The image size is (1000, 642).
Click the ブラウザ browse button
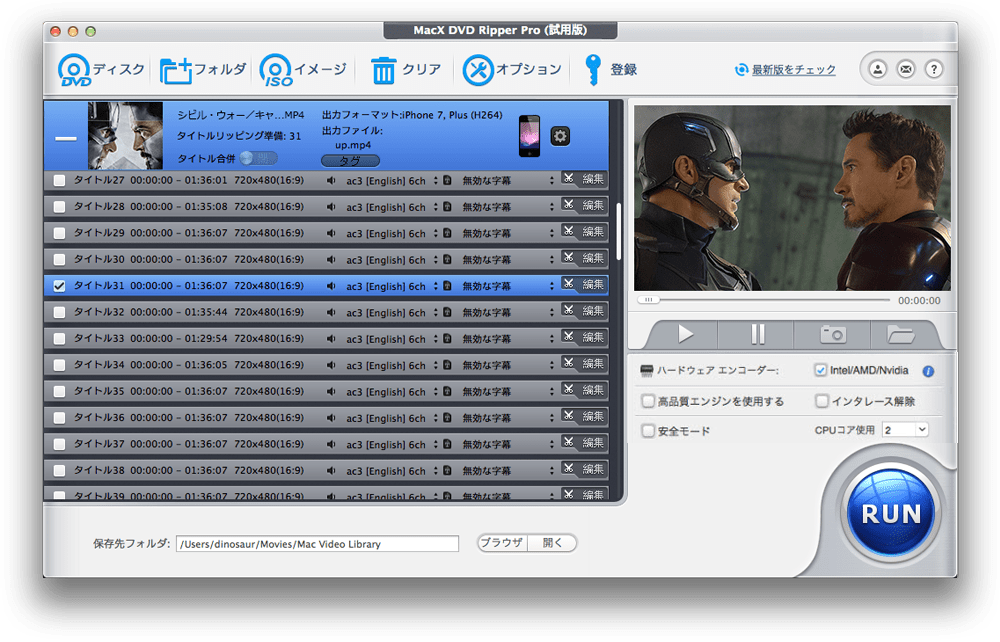pyautogui.click(x=503, y=543)
